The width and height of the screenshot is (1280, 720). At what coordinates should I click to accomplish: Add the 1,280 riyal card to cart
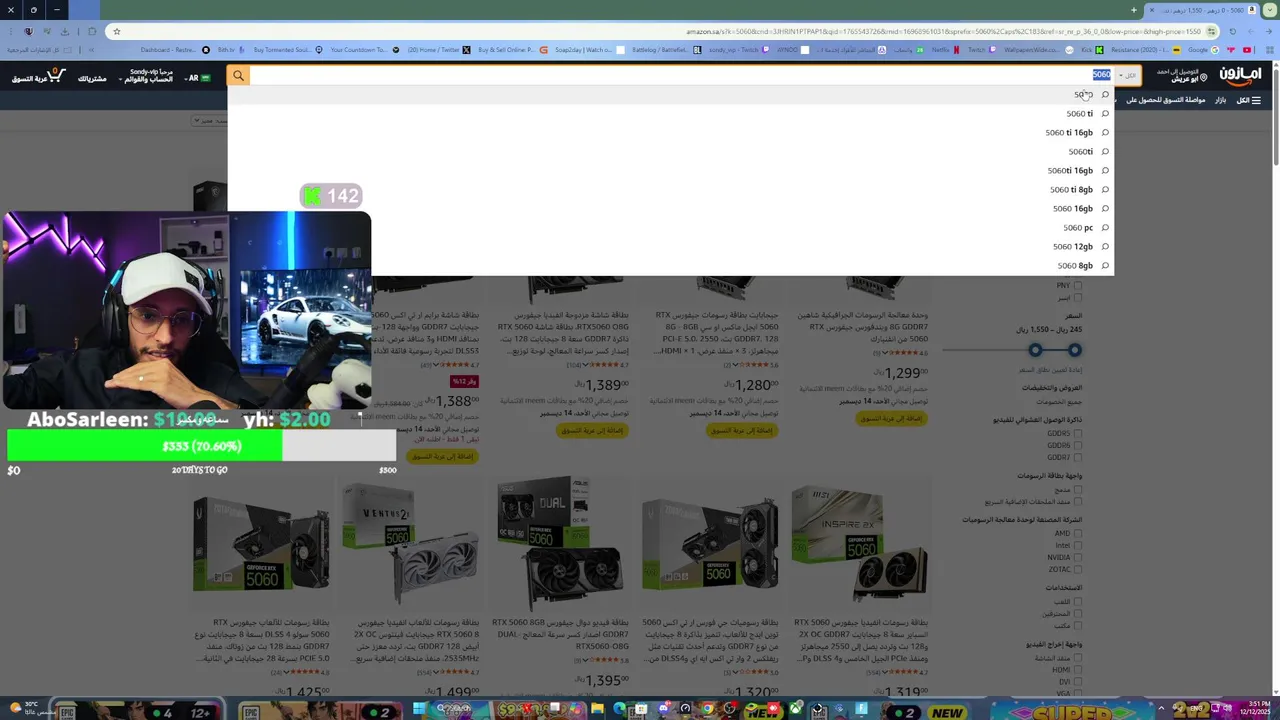click(741, 430)
